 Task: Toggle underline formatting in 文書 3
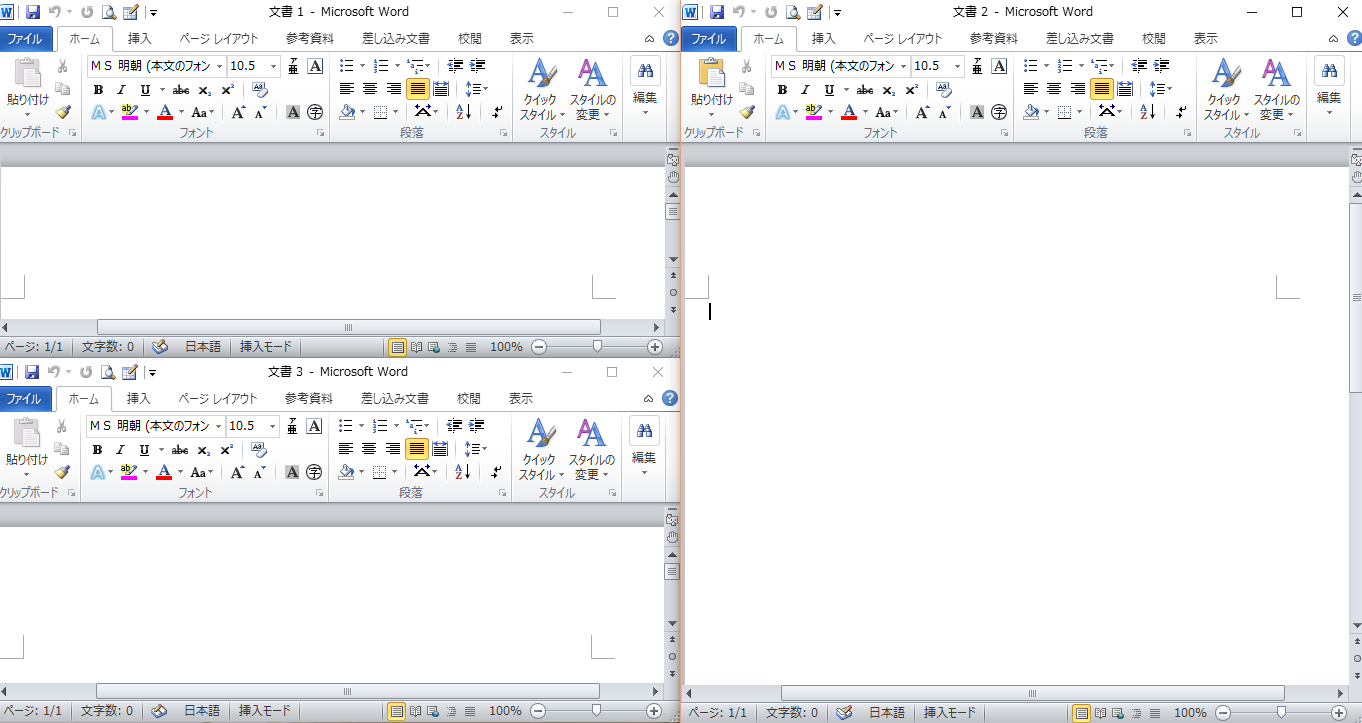[144, 449]
